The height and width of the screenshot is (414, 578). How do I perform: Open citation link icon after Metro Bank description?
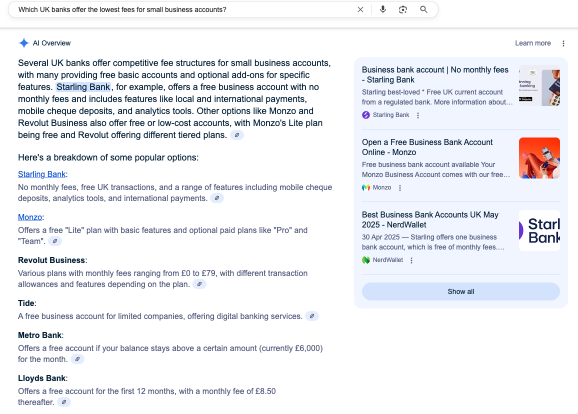[77, 359]
